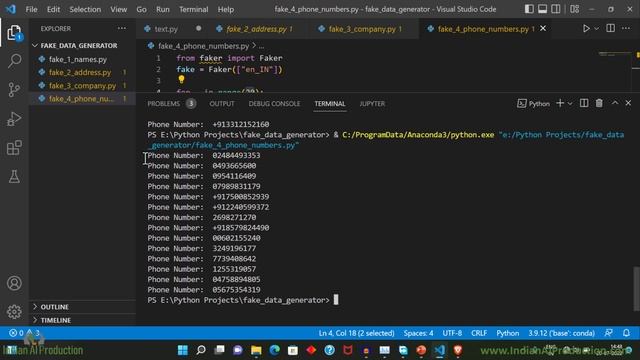Select interpreter 3.9.12 ('base': conda)

click(561, 333)
